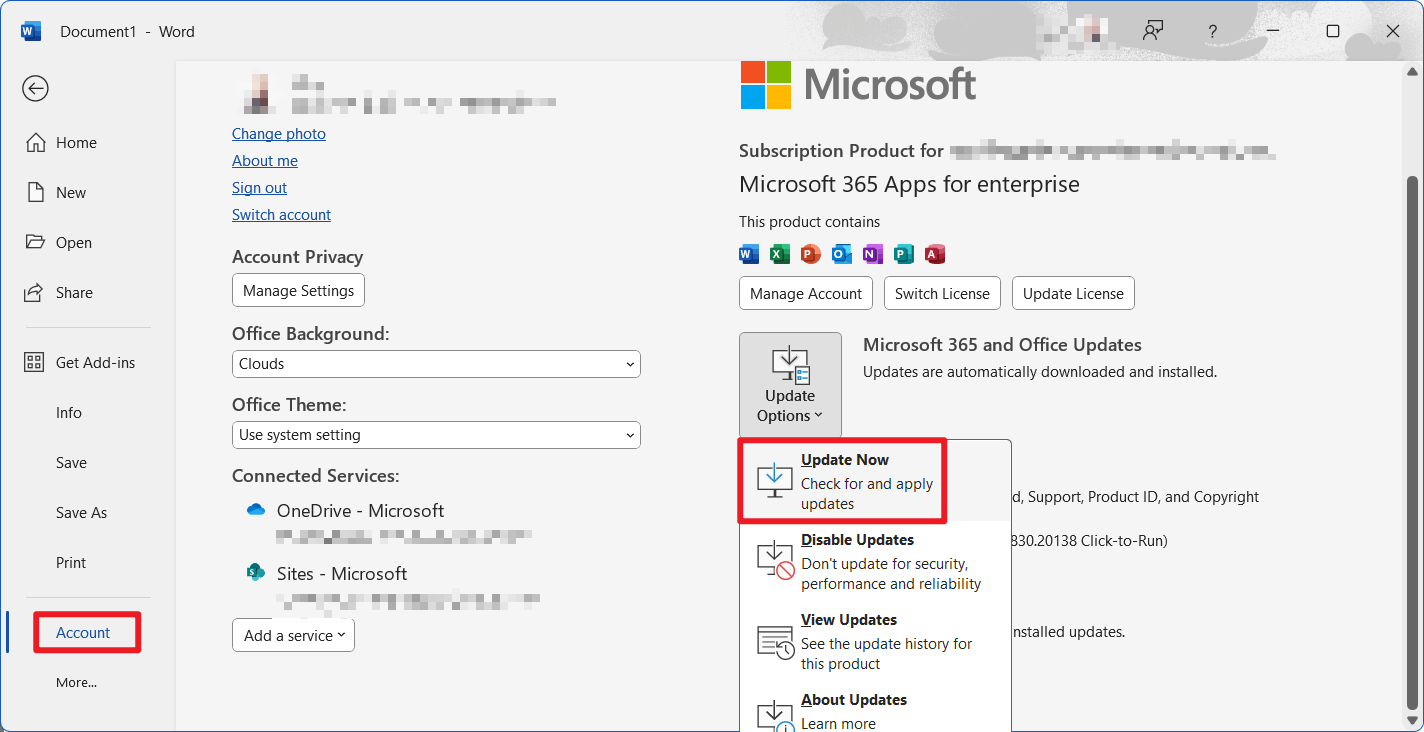Viewport: 1424px width, 732px height.
Task: Open the Office Theme dropdown
Action: (x=436, y=435)
